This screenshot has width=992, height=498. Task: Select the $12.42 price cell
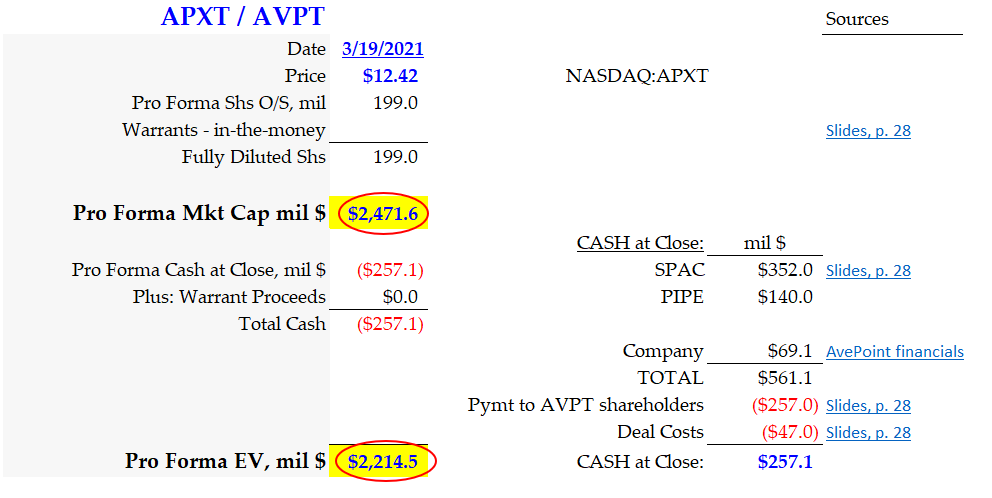pyautogui.click(x=391, y=76)
